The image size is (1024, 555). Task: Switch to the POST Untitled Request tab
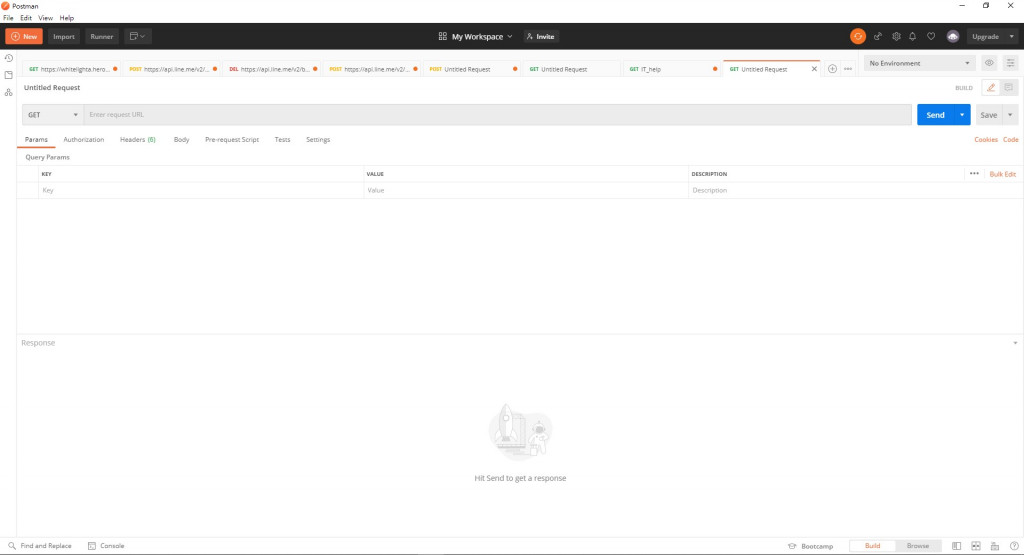[472, 69]
